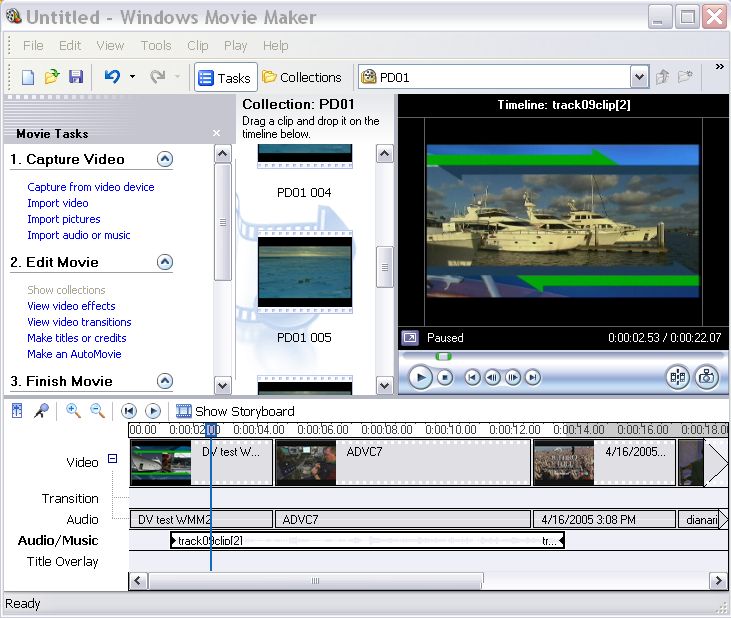Click the New Collection Folder icon
The height and width of the screenshot is (618, 731).
685,76
